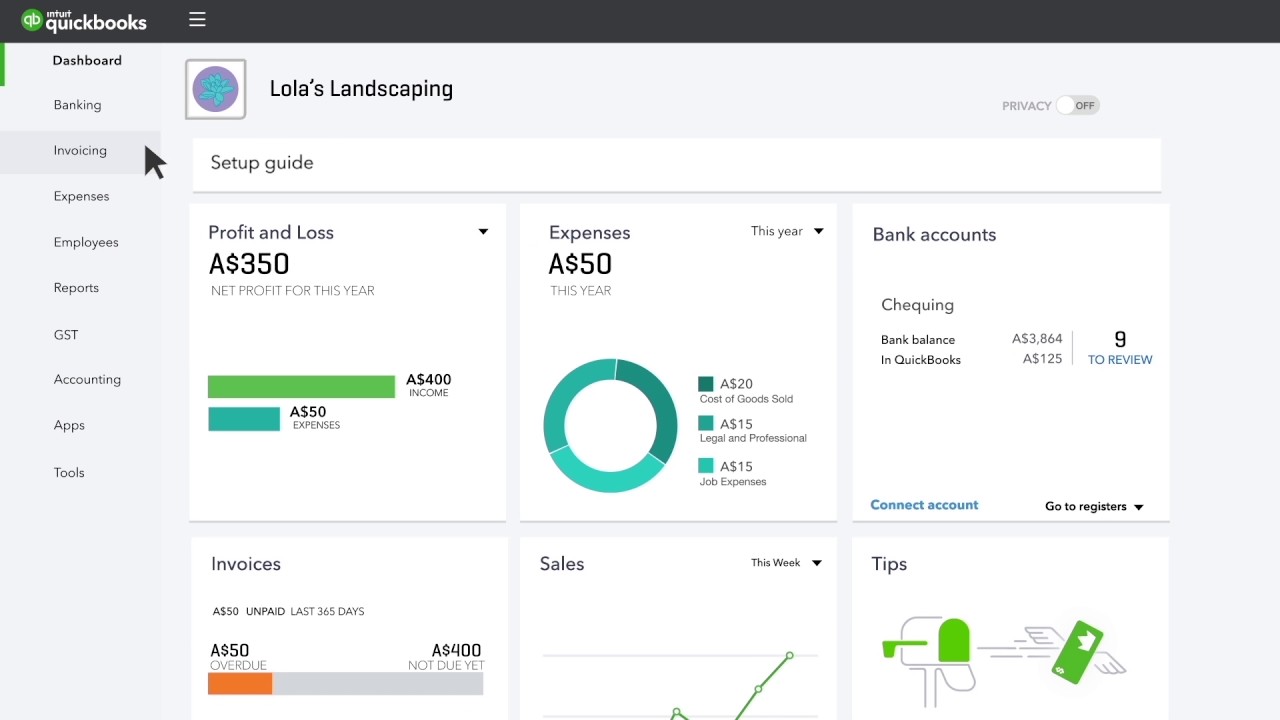Click the green A$400 Income bar
The height and width of the screenshot is (720, 1280).
(x=301, y=387)
